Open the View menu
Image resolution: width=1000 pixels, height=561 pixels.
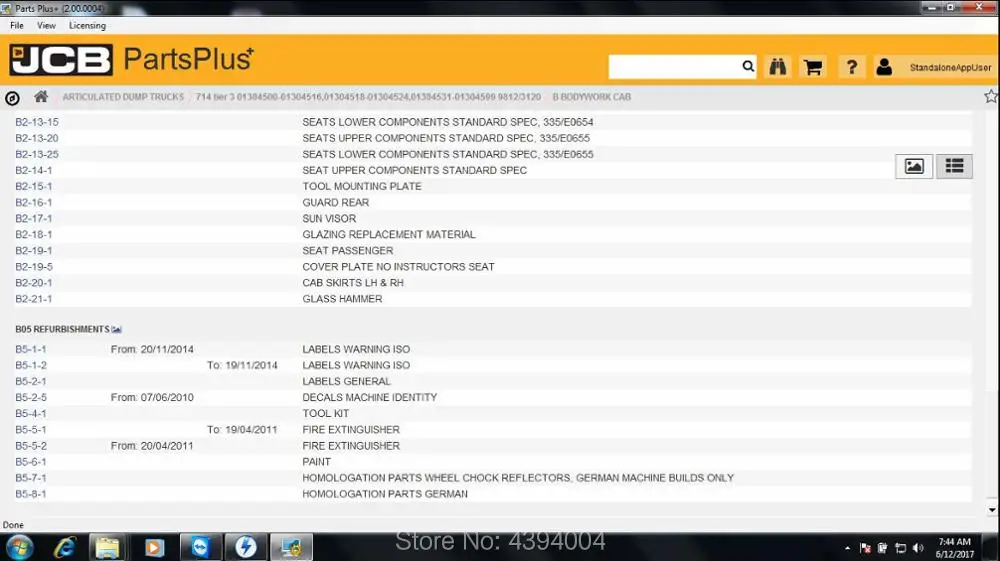tap(46, 26)
